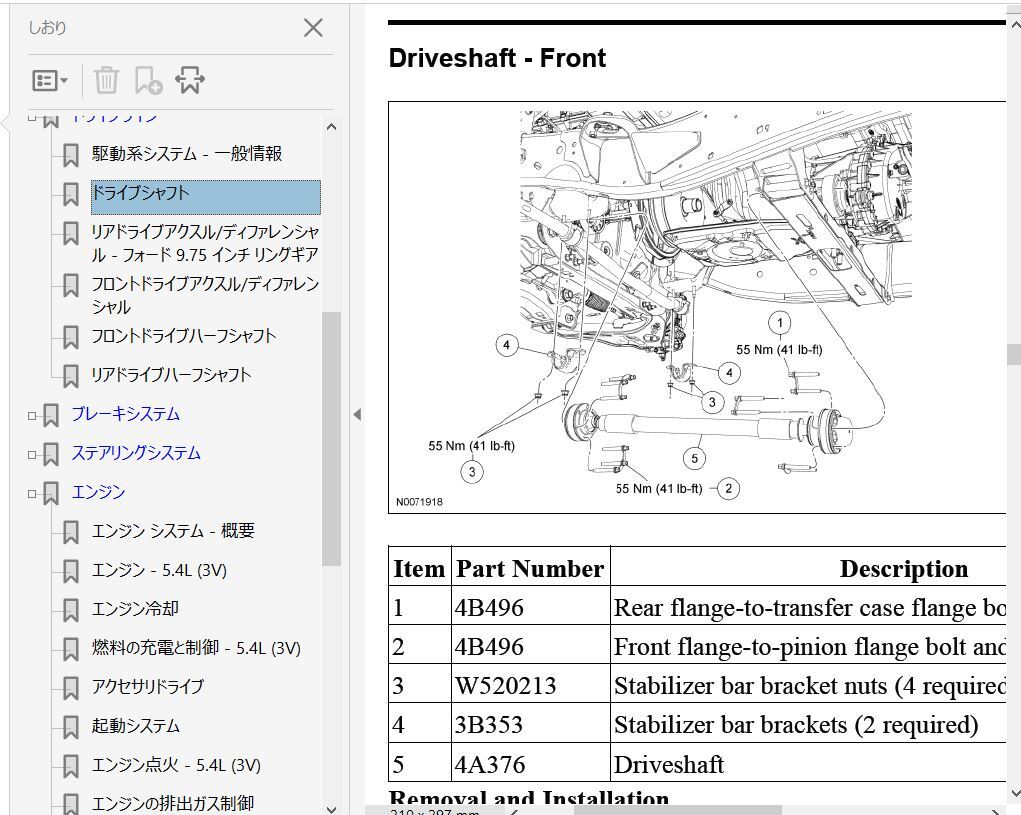Expand the ステアリングシステム tree node

click(x=32, y=455)
